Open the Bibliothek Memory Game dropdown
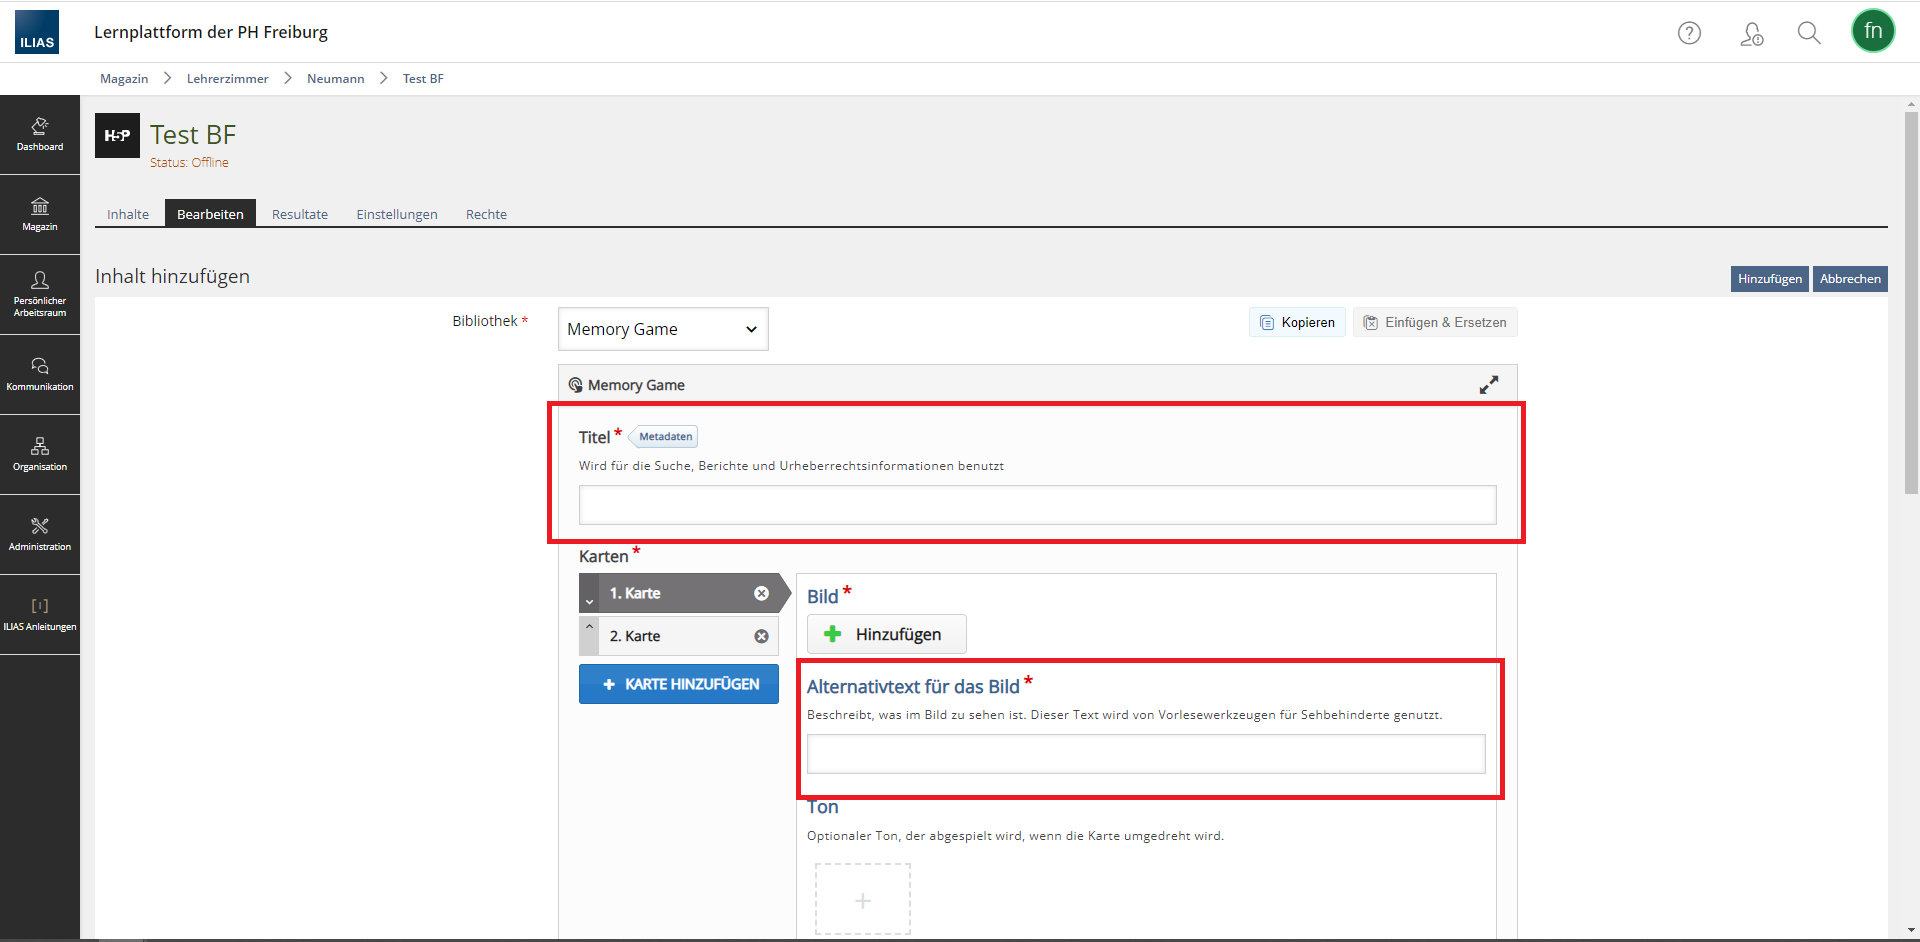This screenshot has height=942, width=1920. click(663, 329)
